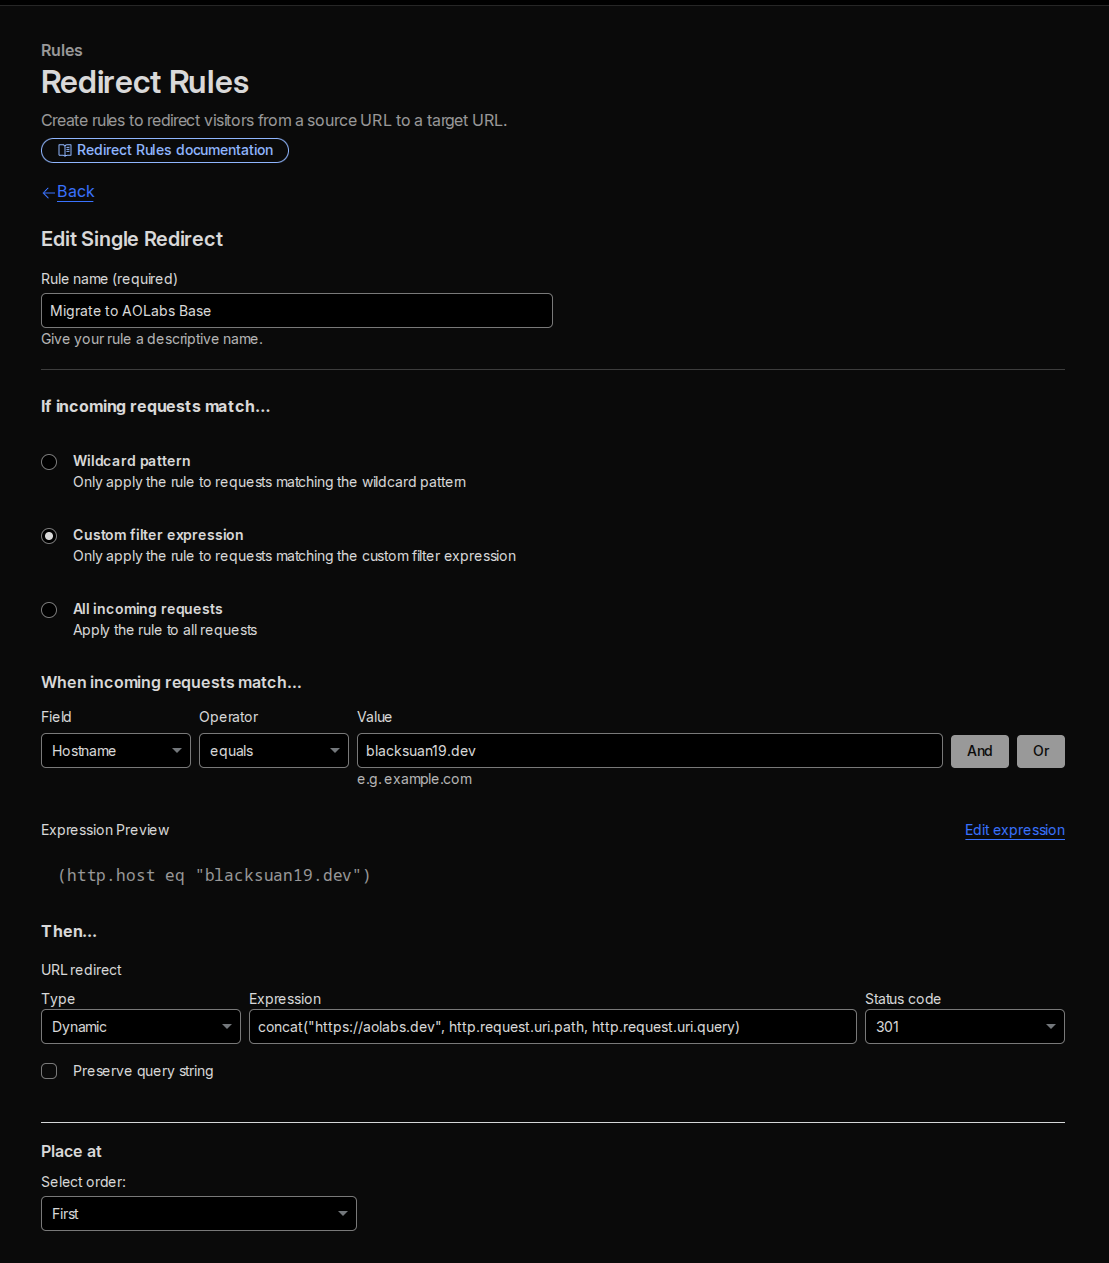The width and height of the screenshot is (1109, 1263).
Task: Change the First placement order
Action: point(198,1213)
